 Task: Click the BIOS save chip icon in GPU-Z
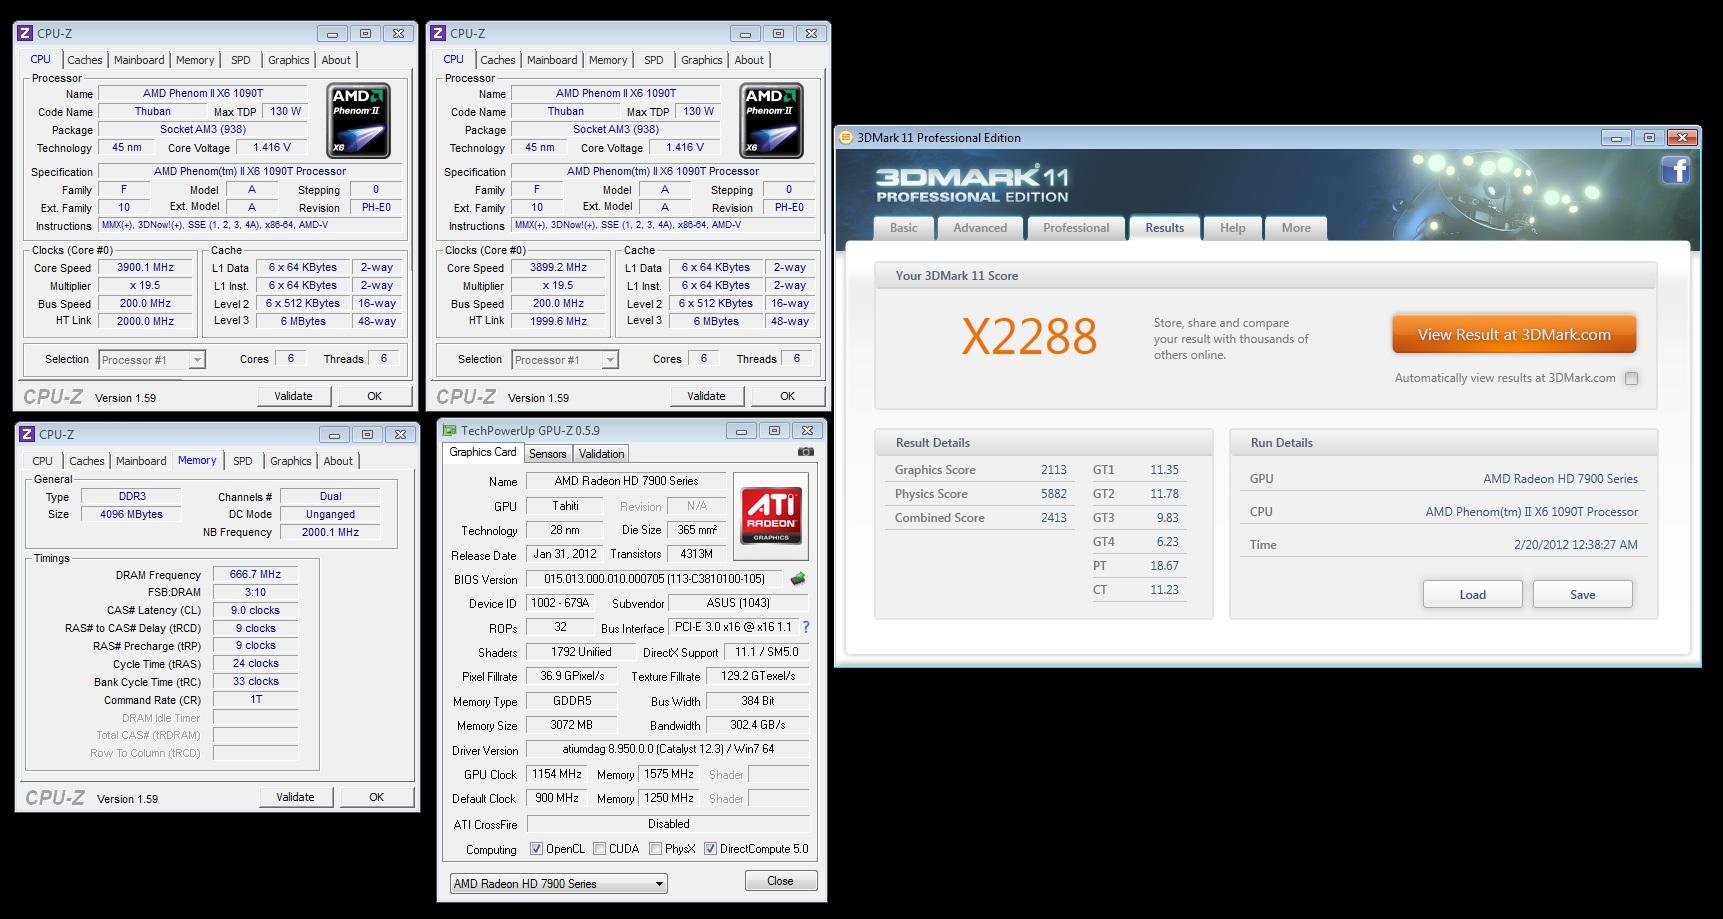point(798,579)
